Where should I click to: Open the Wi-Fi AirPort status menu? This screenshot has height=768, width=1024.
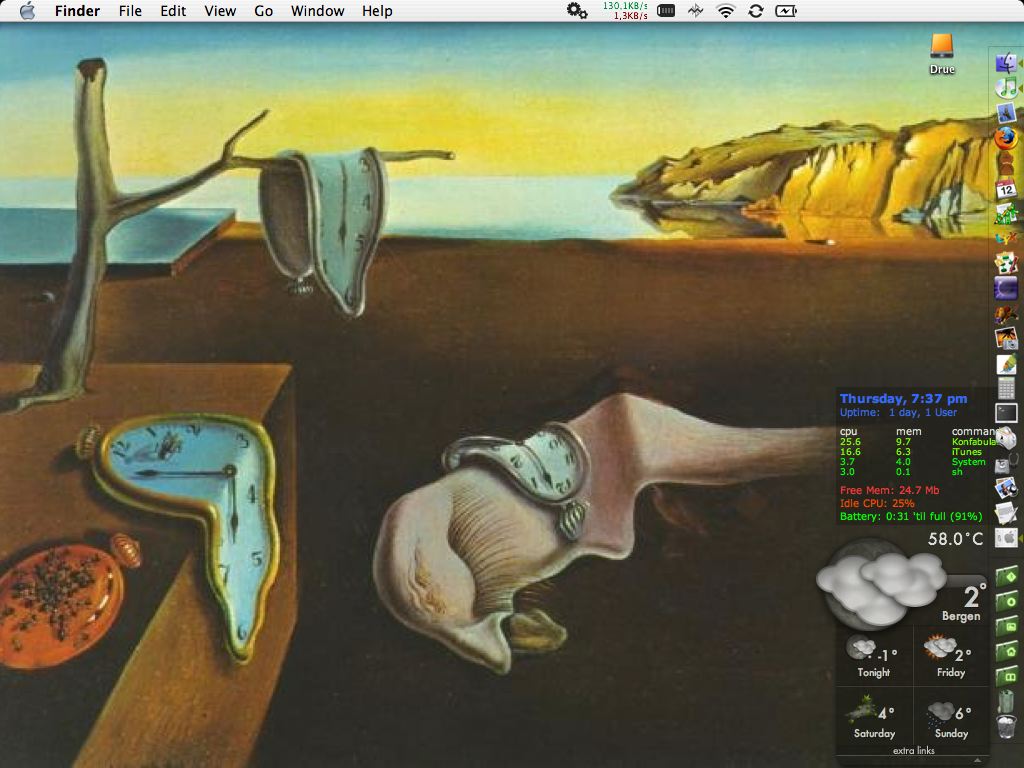click(x=726, y=10)
